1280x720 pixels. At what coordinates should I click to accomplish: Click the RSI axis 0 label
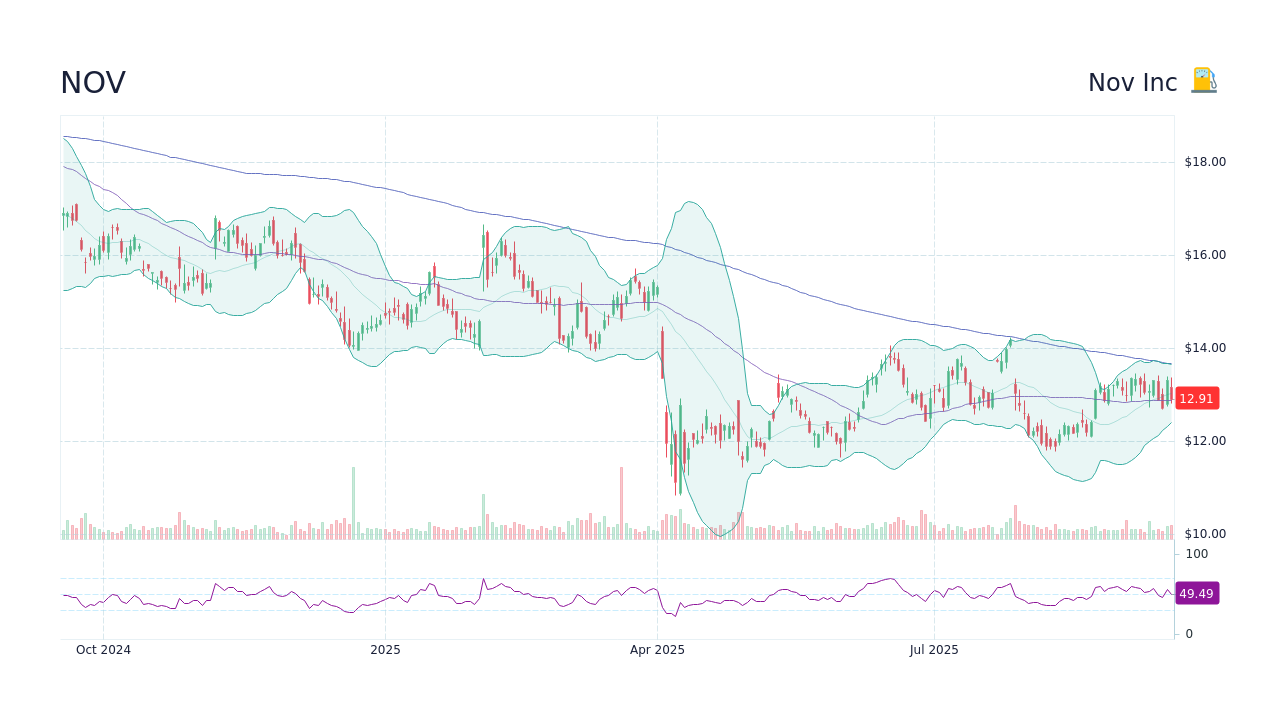coord(1189,634)
